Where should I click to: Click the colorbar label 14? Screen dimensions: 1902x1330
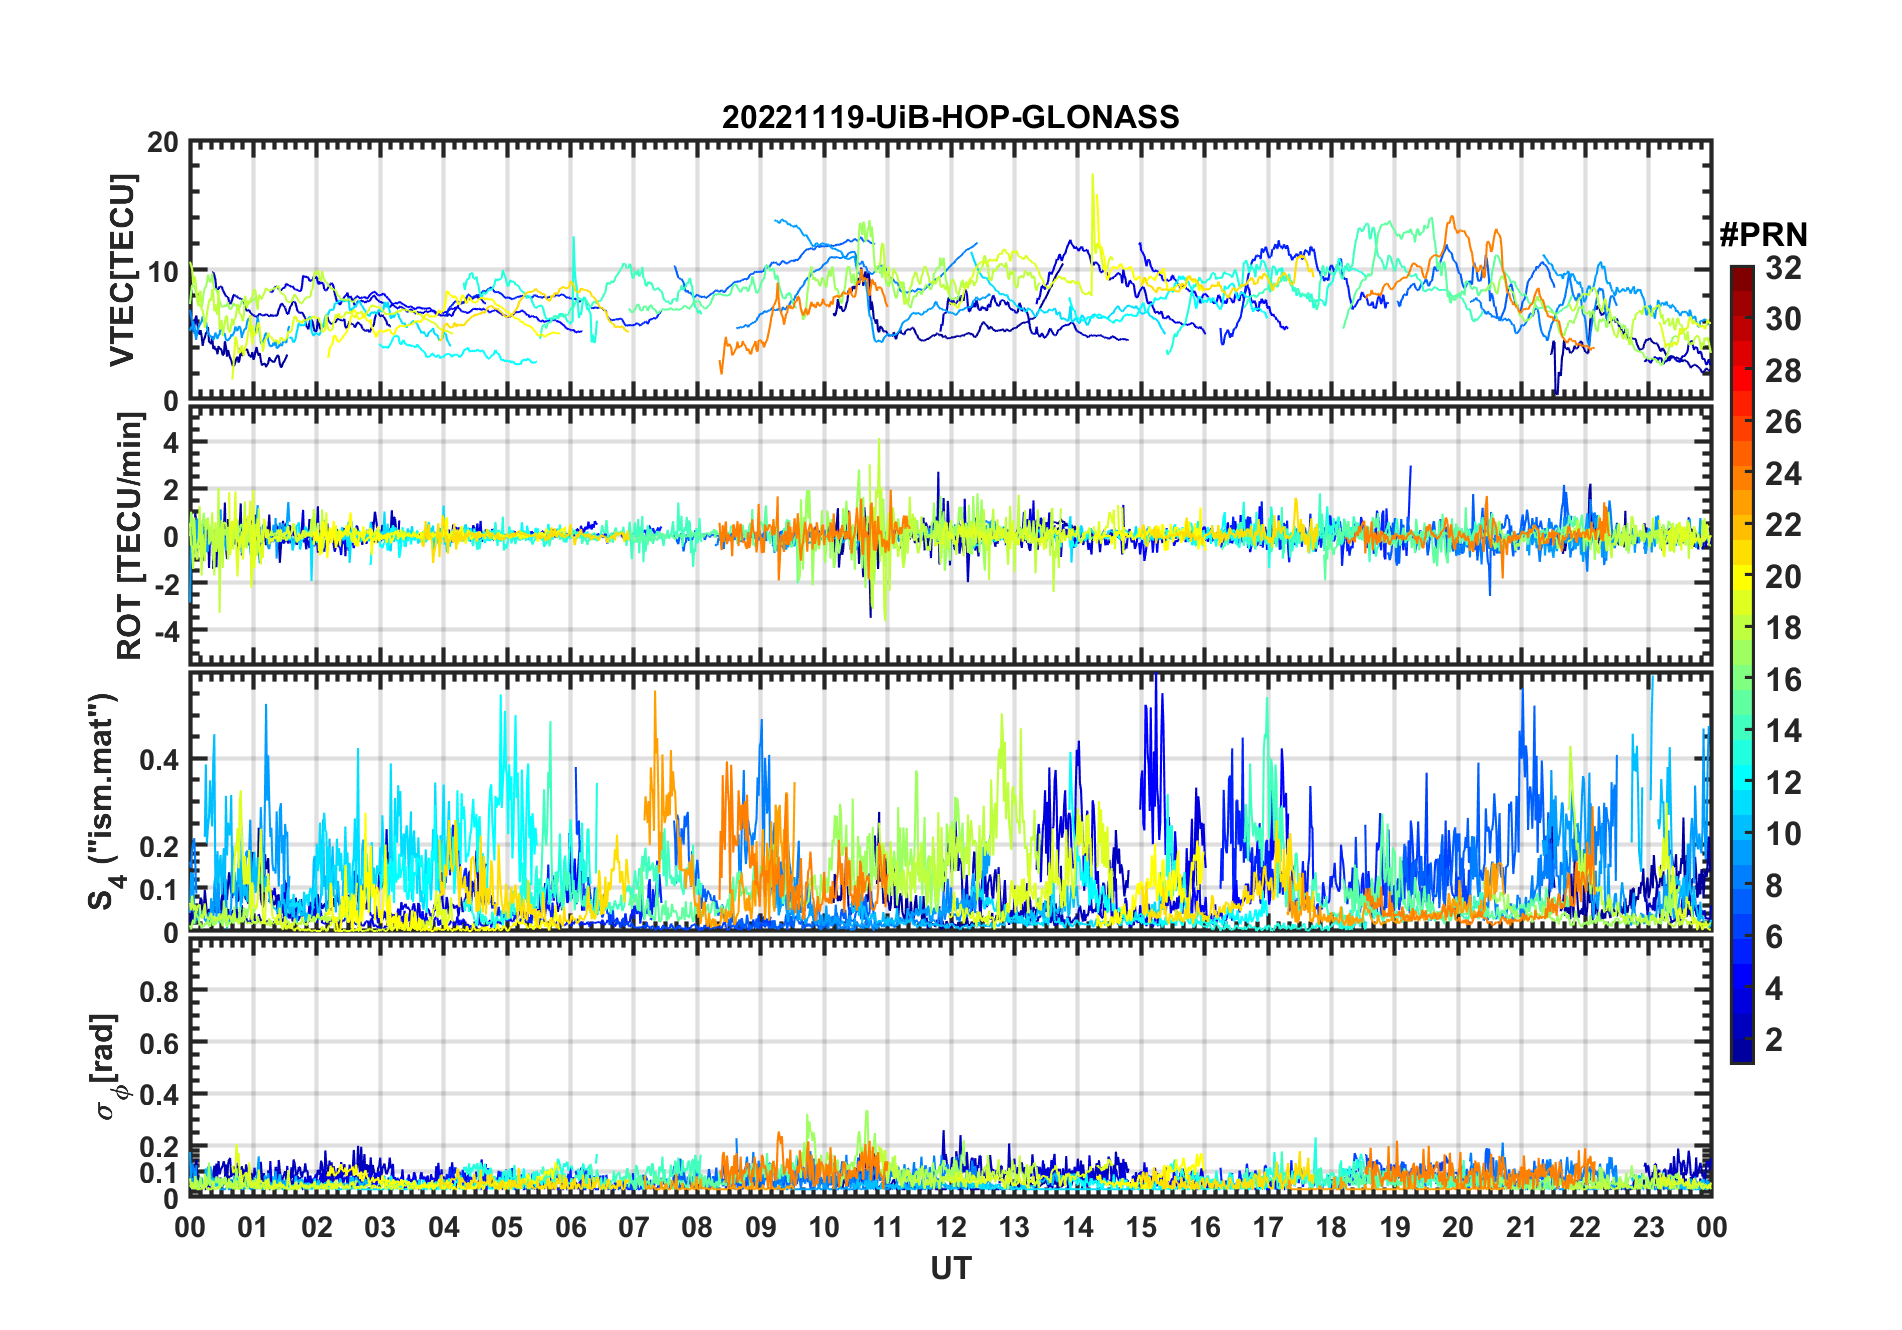pyautogui.click(x=1783, y=731)
